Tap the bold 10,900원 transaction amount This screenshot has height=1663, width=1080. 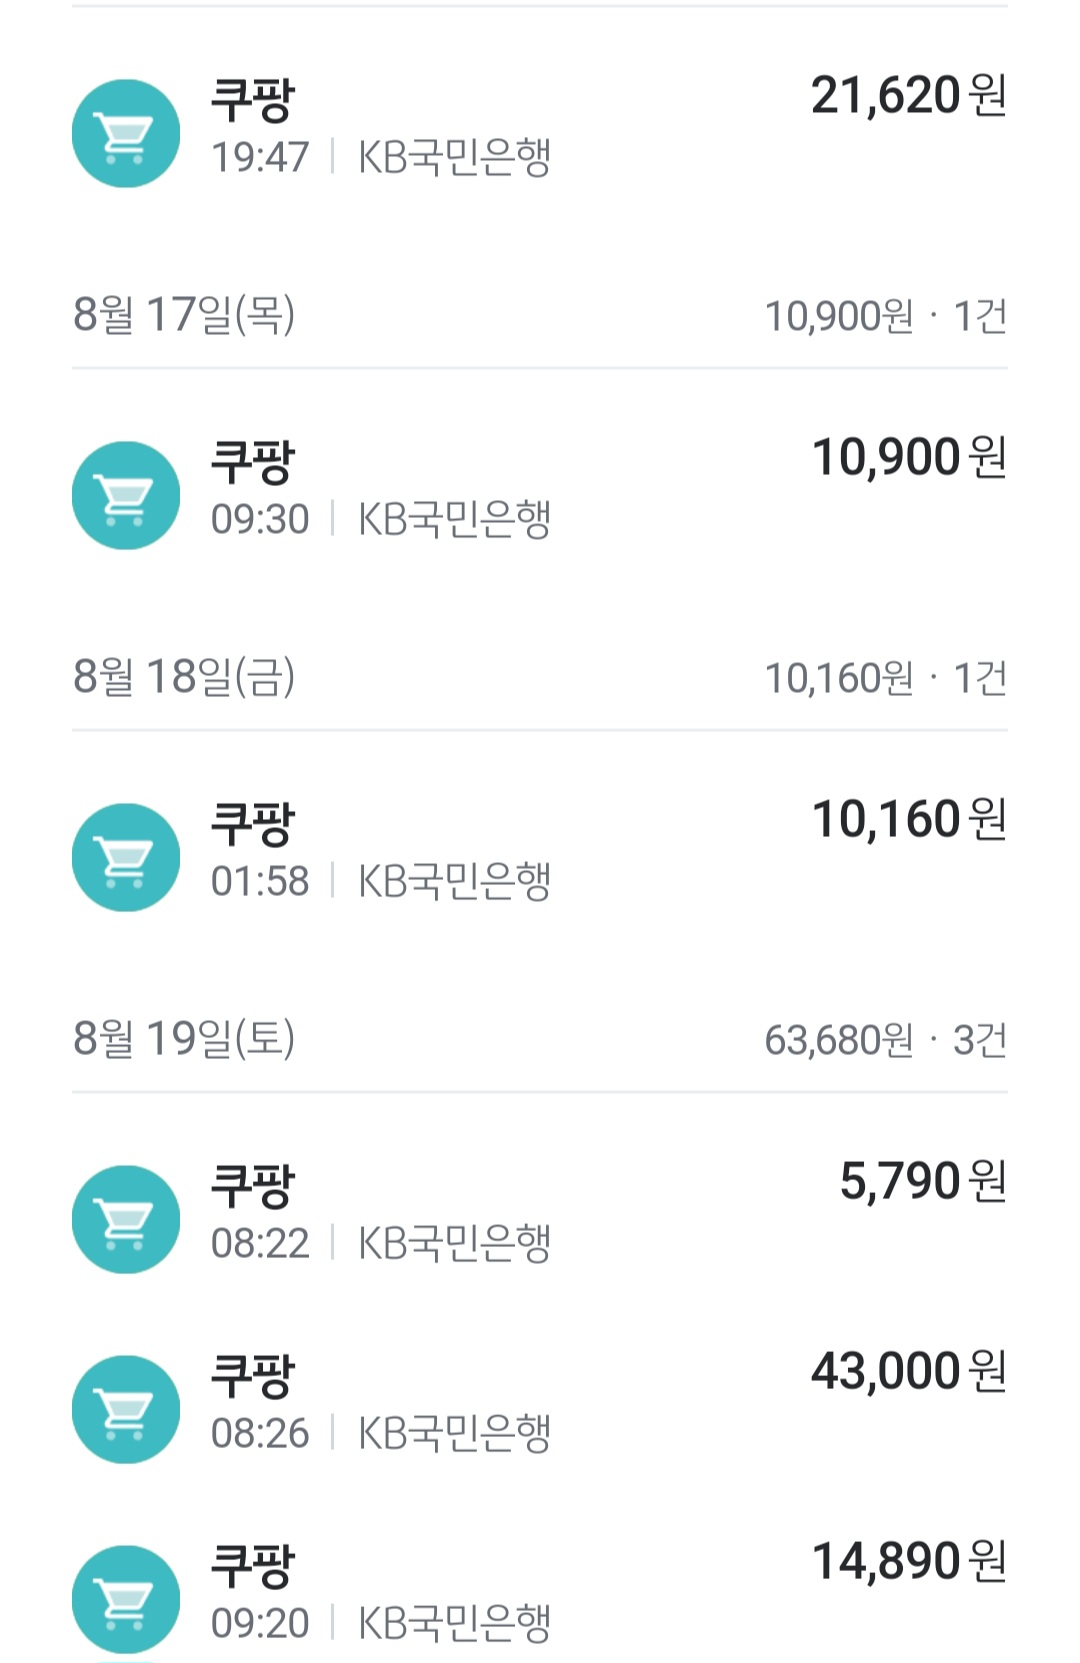click(x=908, y=458)
